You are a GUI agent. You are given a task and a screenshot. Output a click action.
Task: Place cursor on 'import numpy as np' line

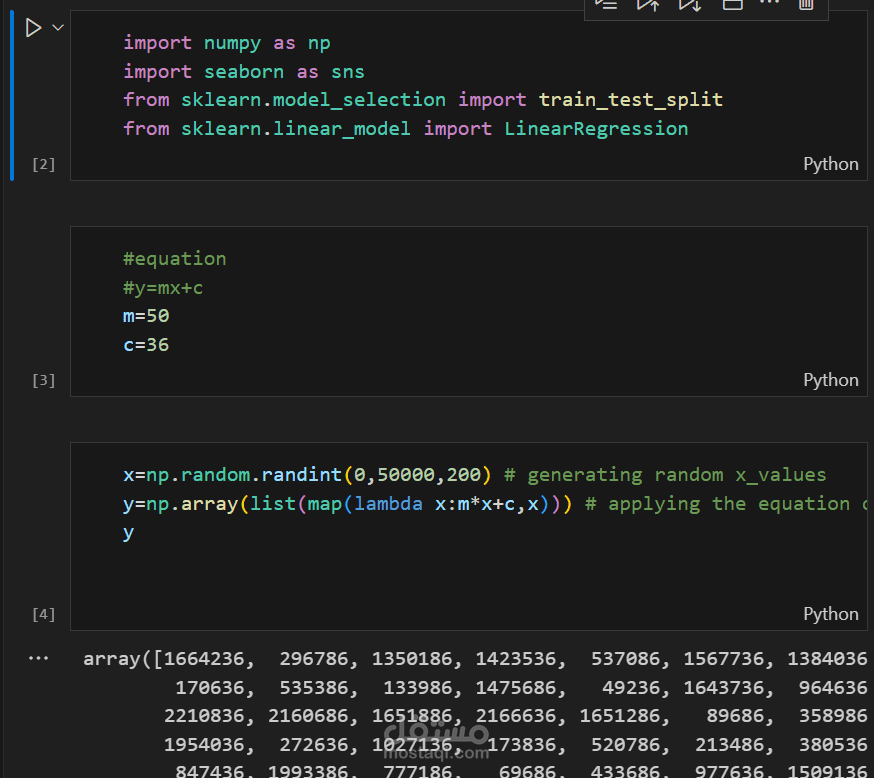click(x=227, y=43)
